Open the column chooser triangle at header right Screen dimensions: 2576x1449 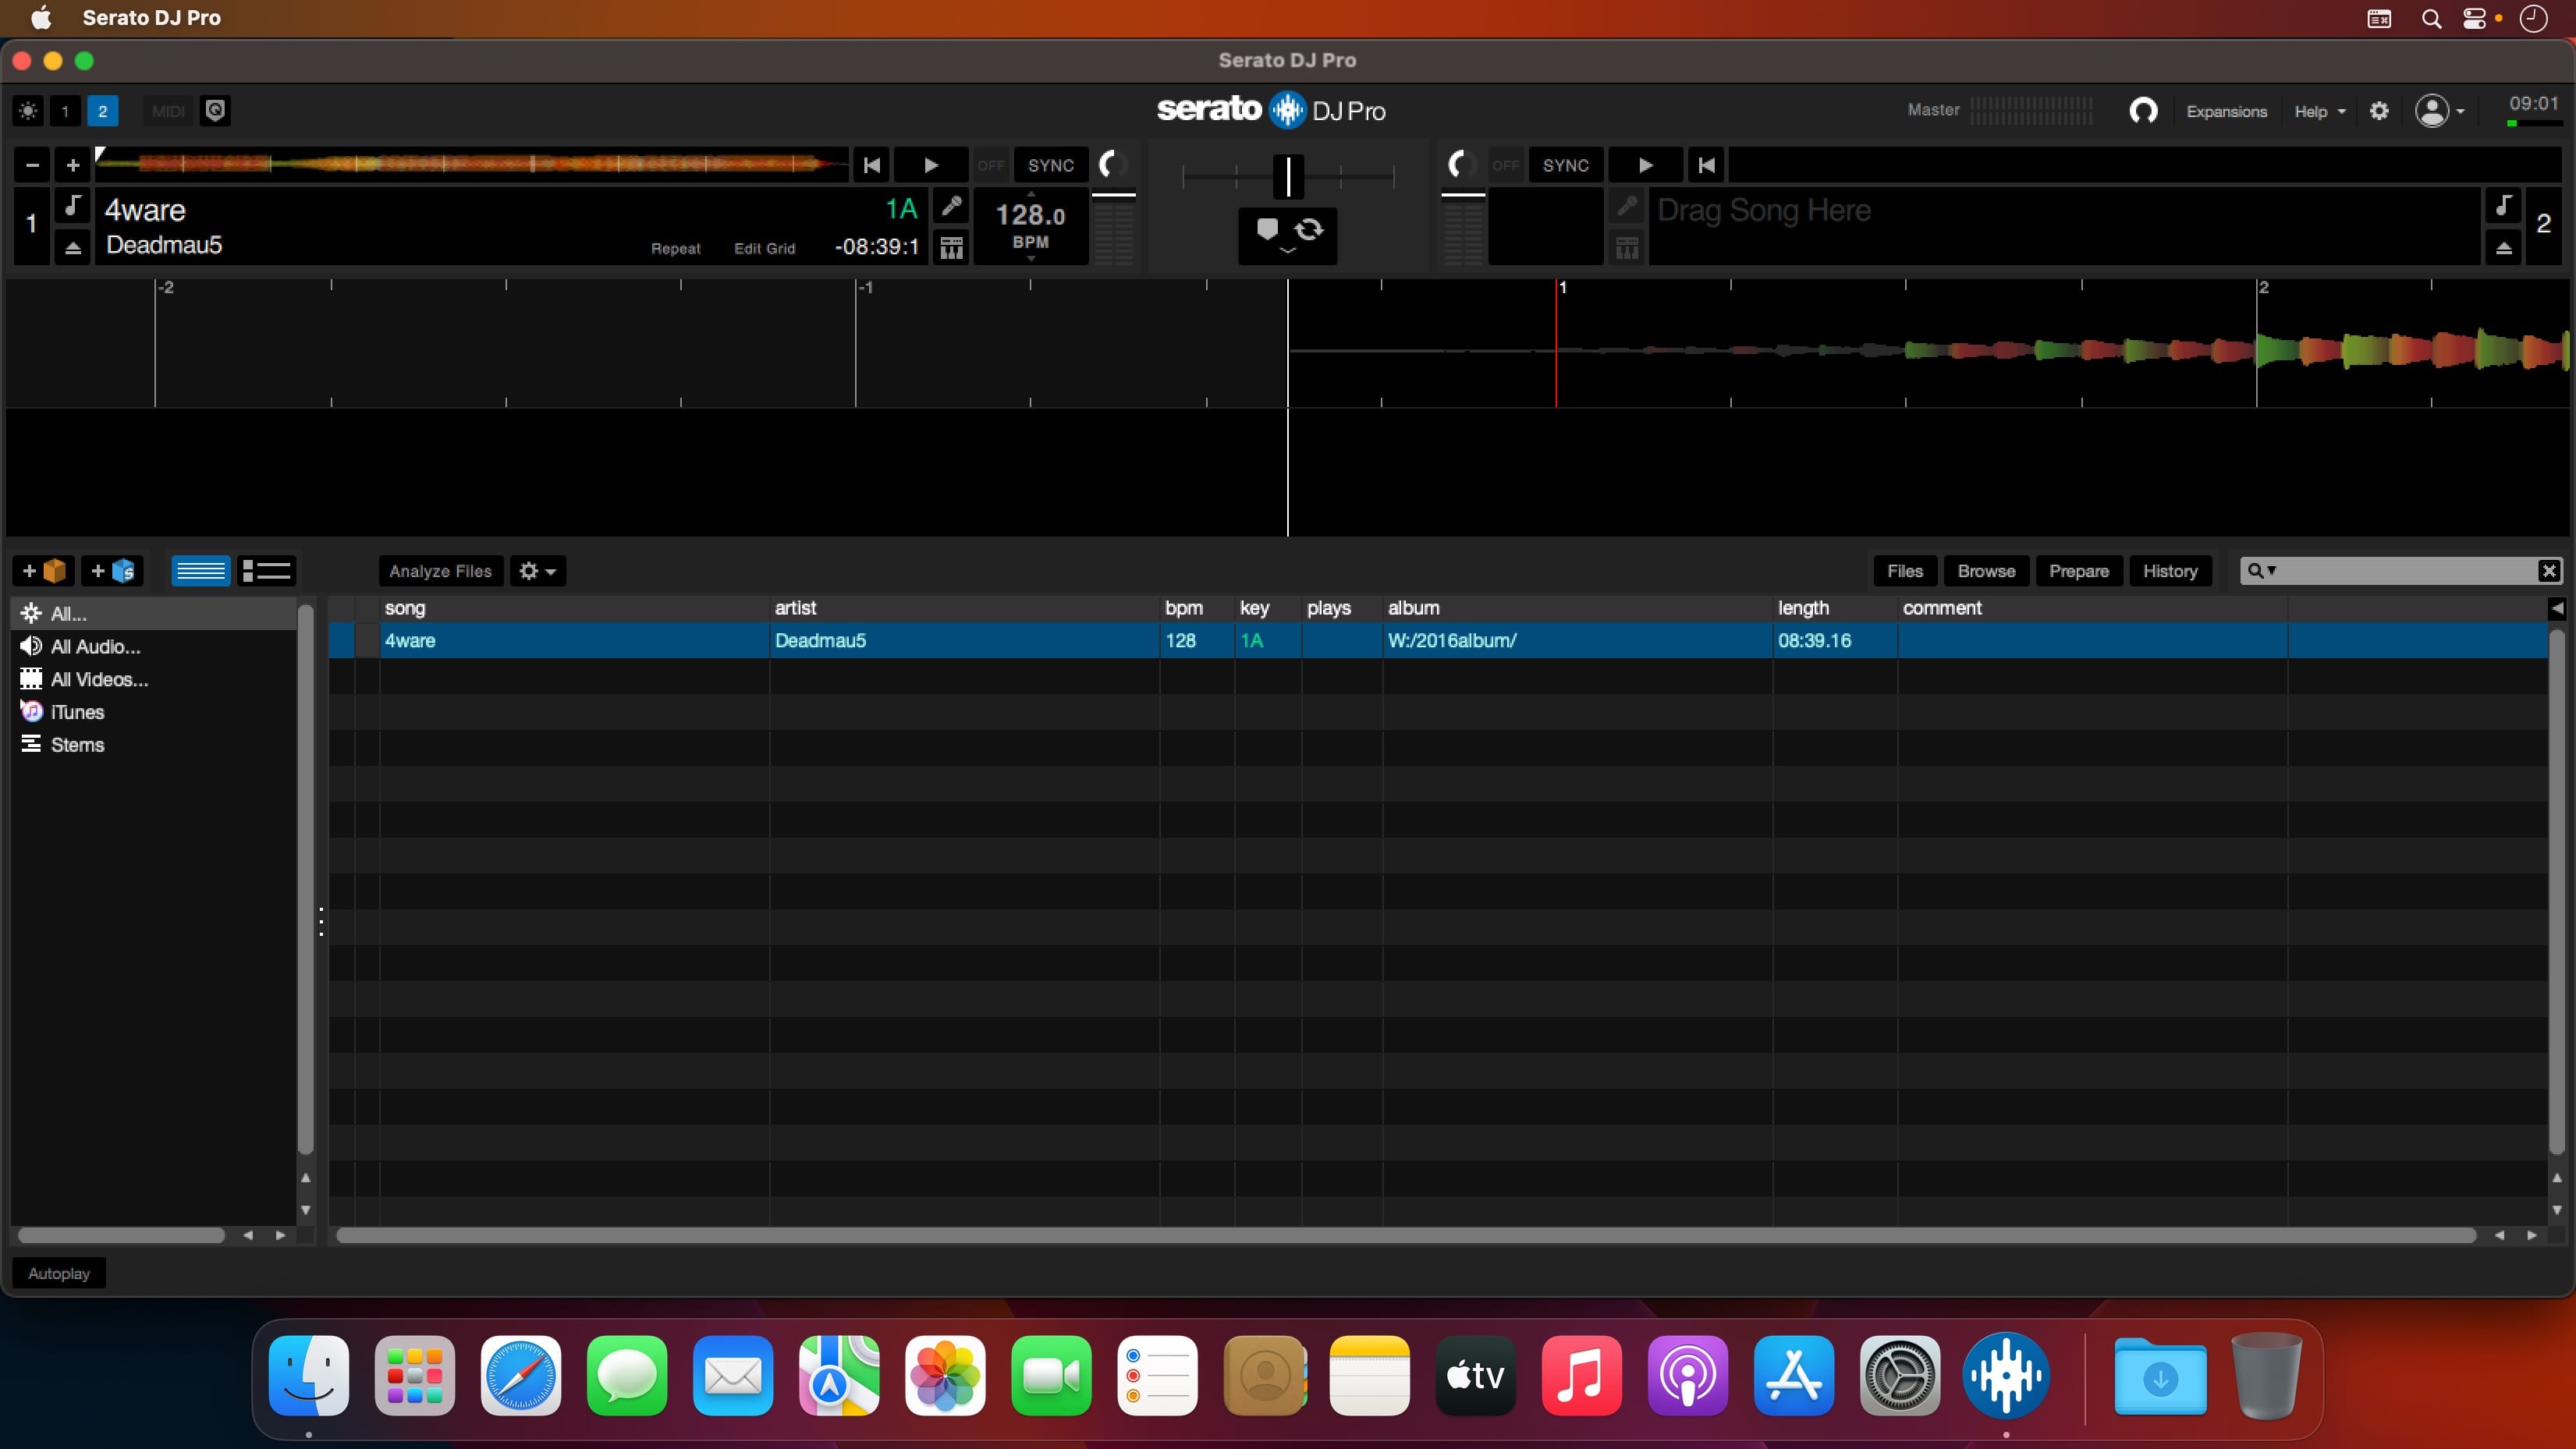[x=2557, y=608]
